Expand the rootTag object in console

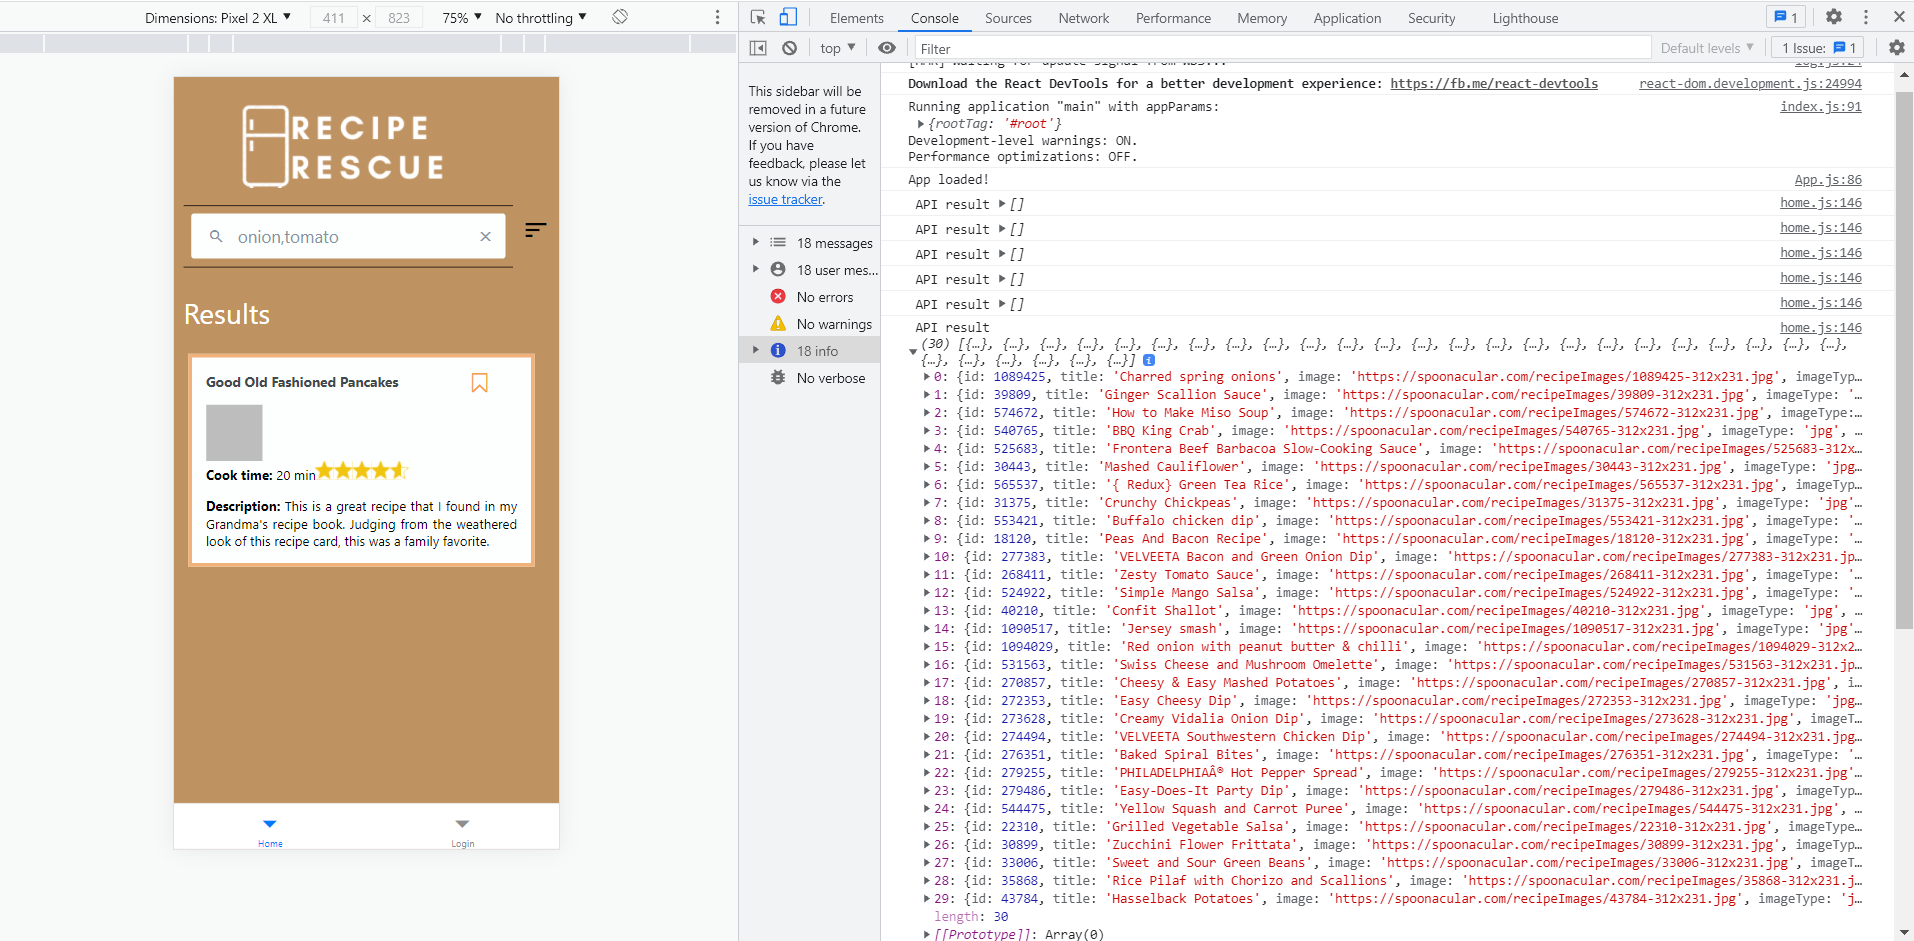[921, 124]
